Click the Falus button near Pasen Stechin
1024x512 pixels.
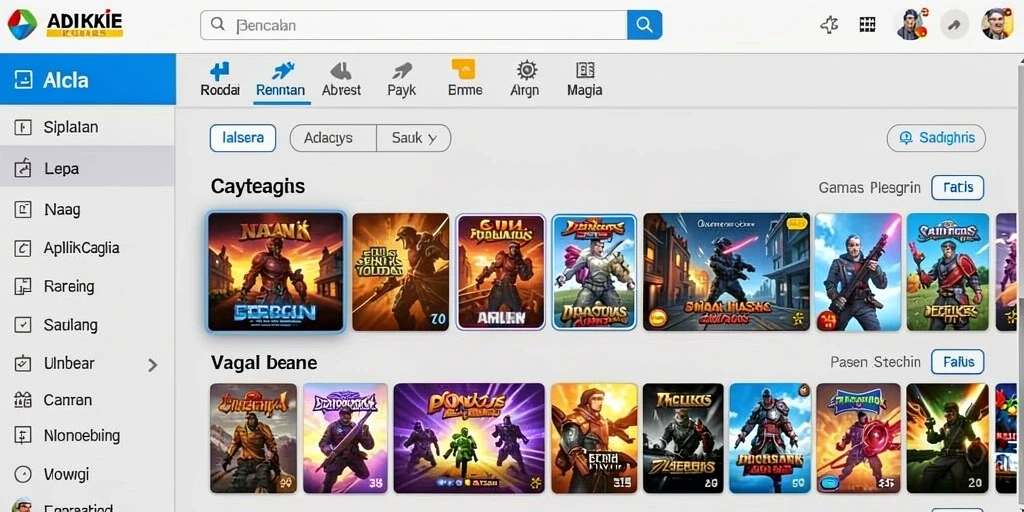click(x=957, y=361)
